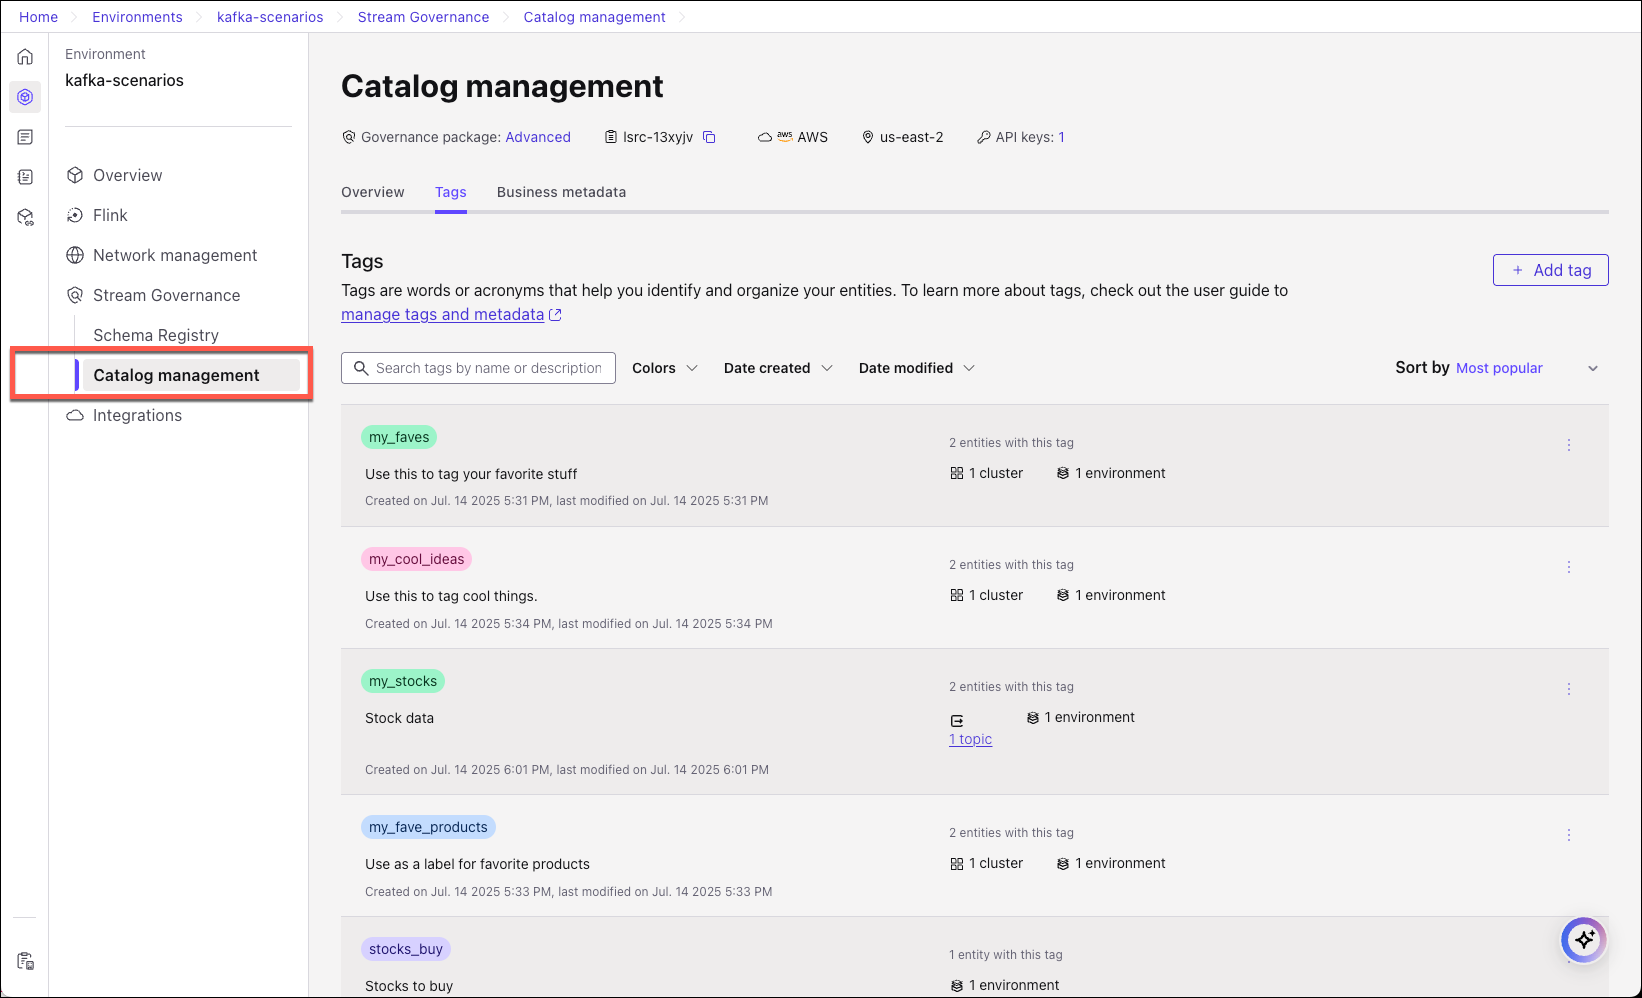Screen dimensions: 1642x998
Task: Click the Flink icon in the environment menu
Action: (x=75, y=215)
